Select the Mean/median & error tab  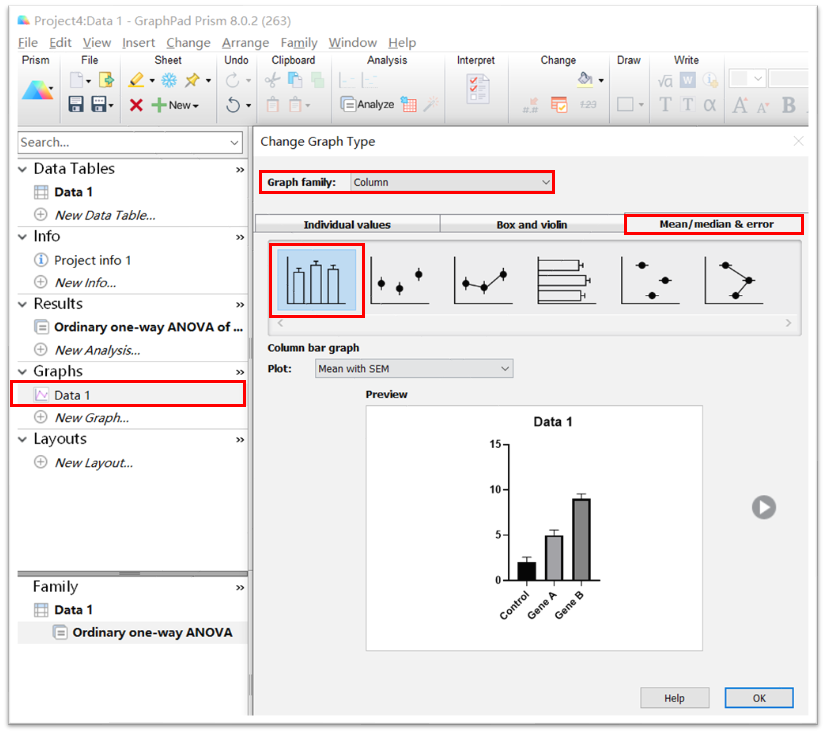[715, 224]
